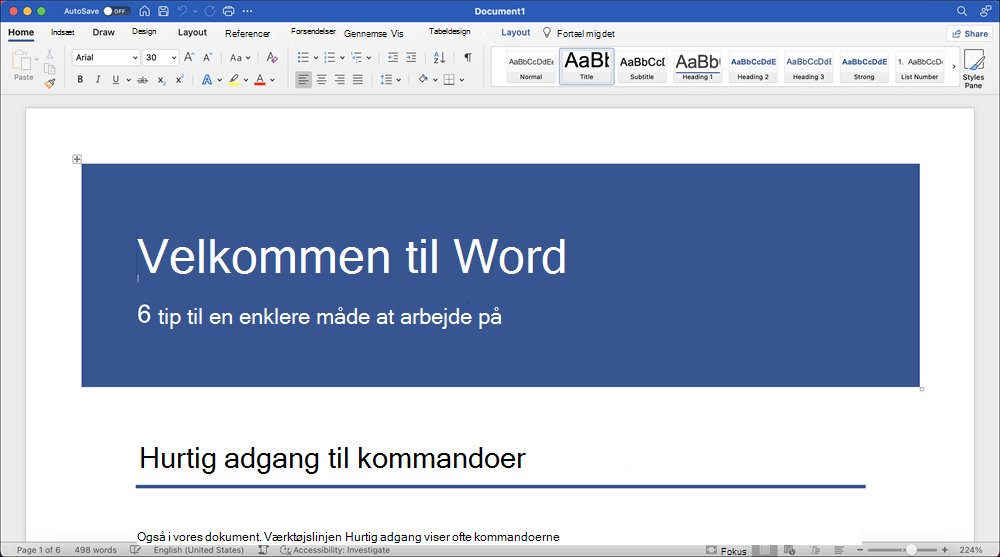
Task: Apply shading with paint bucket
Action: (423, 80)
